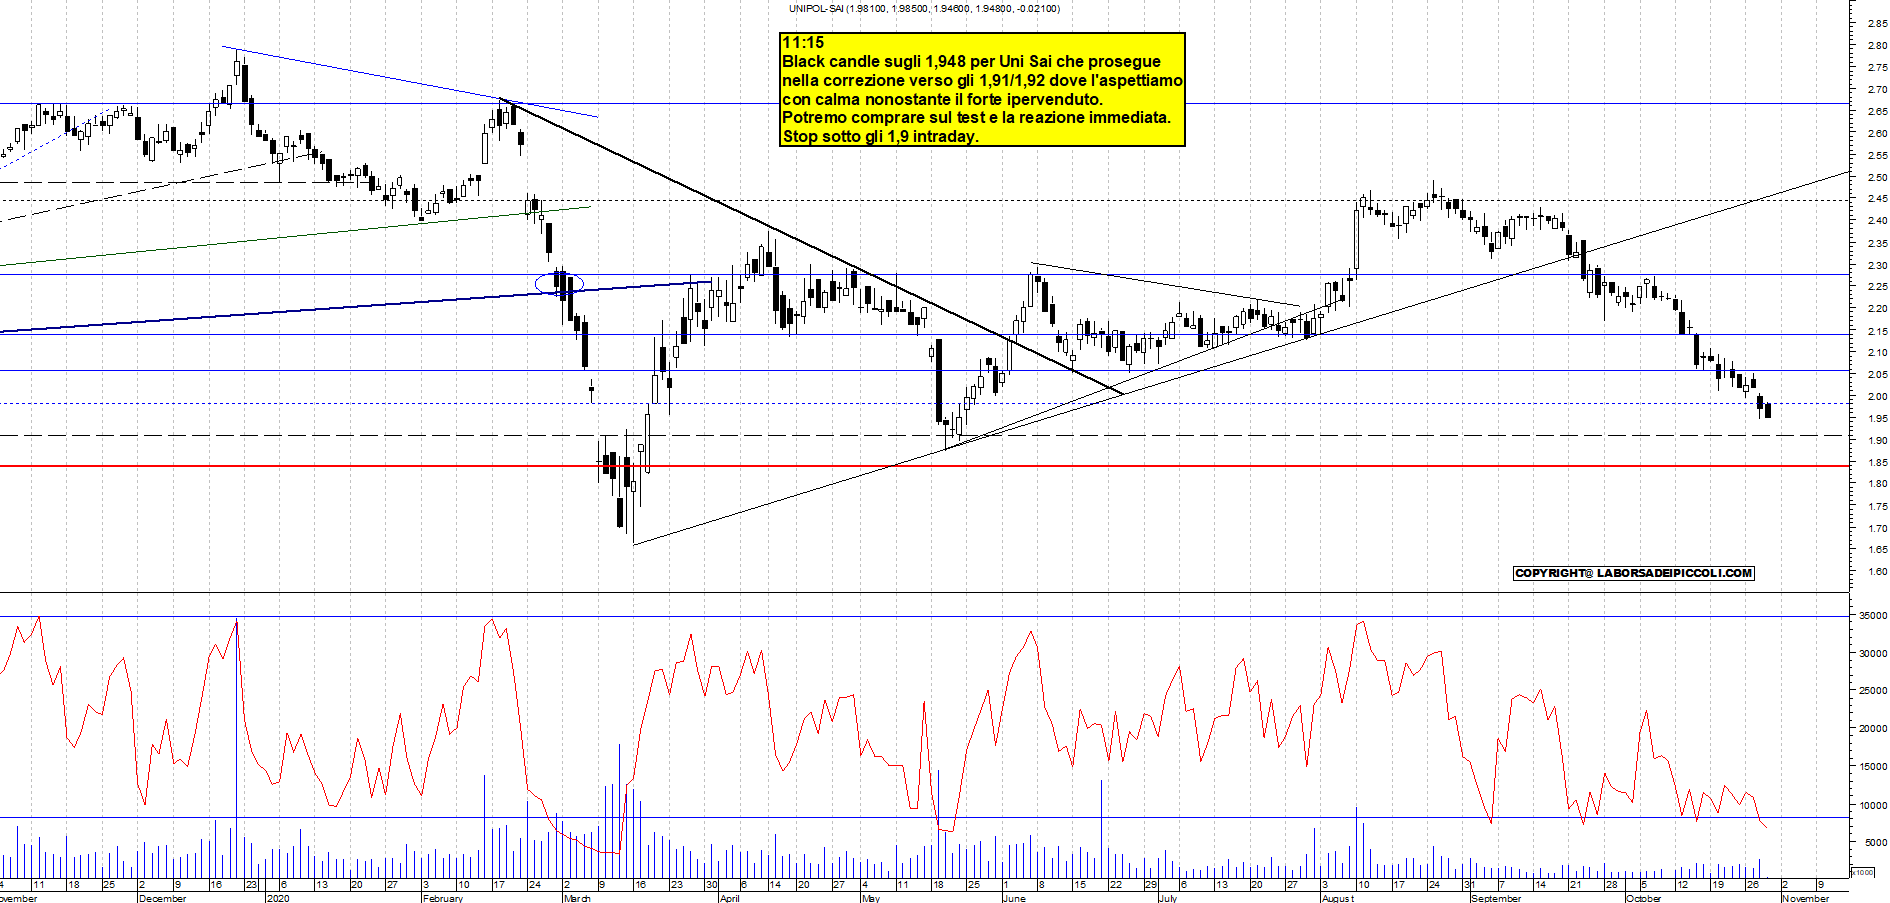Image resolution: width=1890 pixels, height=903 pixels.
Task: Click the 2.20 price axis label
Action: (1877, 310)
